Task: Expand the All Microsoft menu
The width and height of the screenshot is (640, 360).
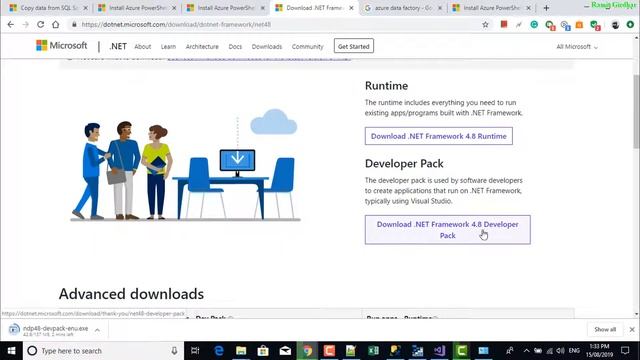Action: 577,47
